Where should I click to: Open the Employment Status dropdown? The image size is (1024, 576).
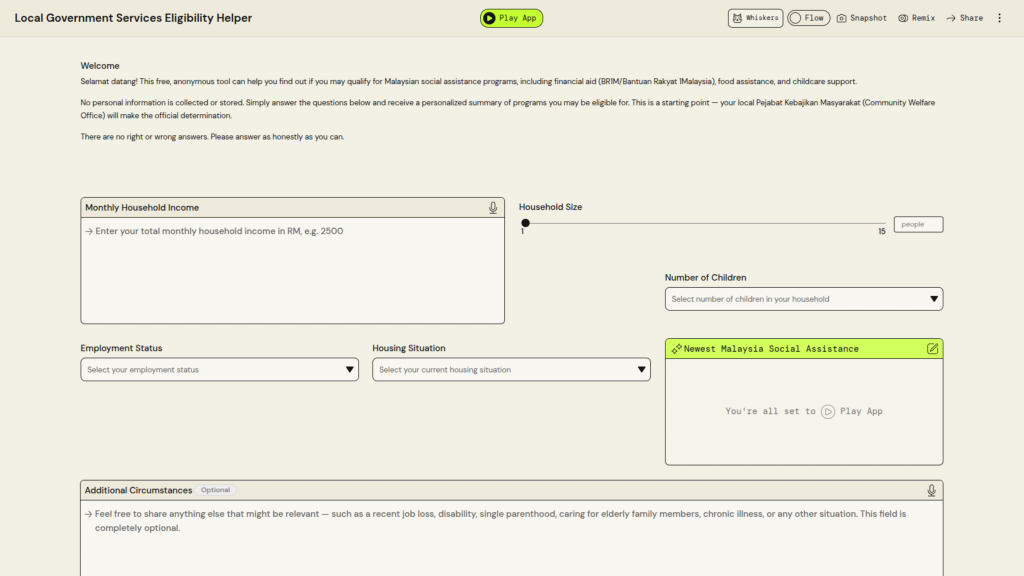click(x=219, y=370)
